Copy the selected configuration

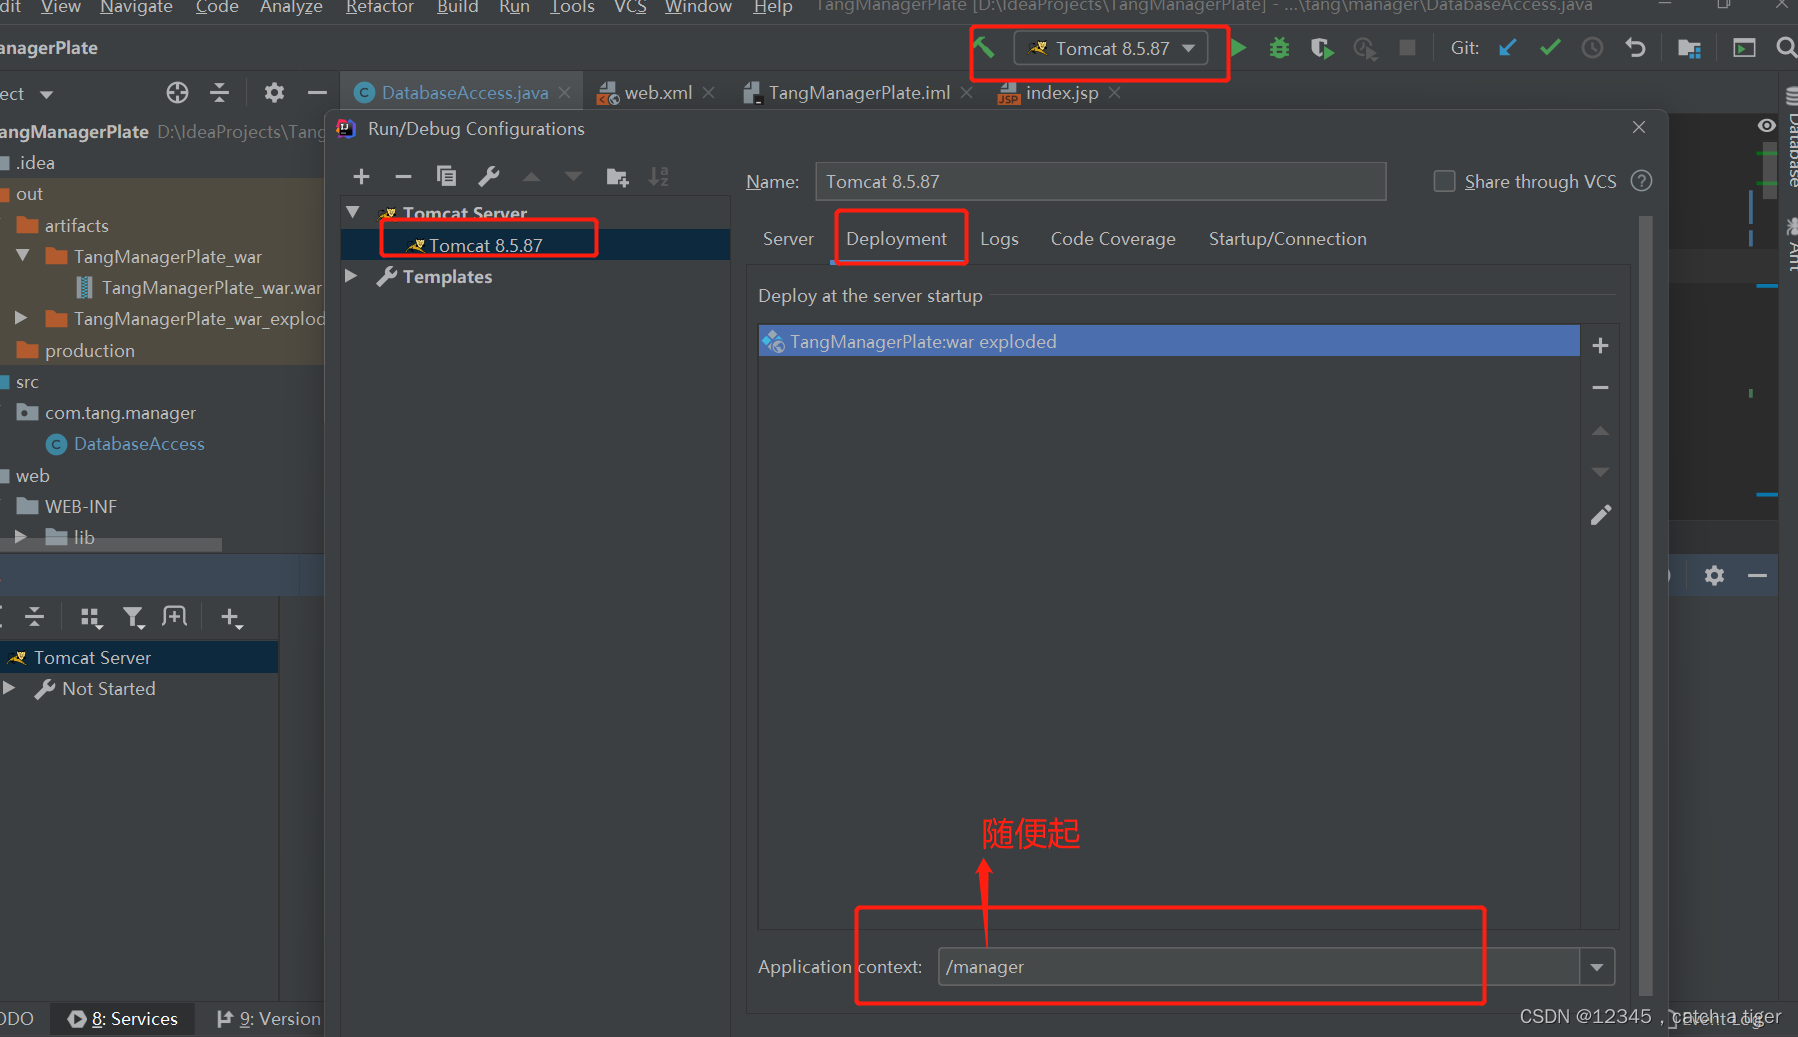point(447,176)
